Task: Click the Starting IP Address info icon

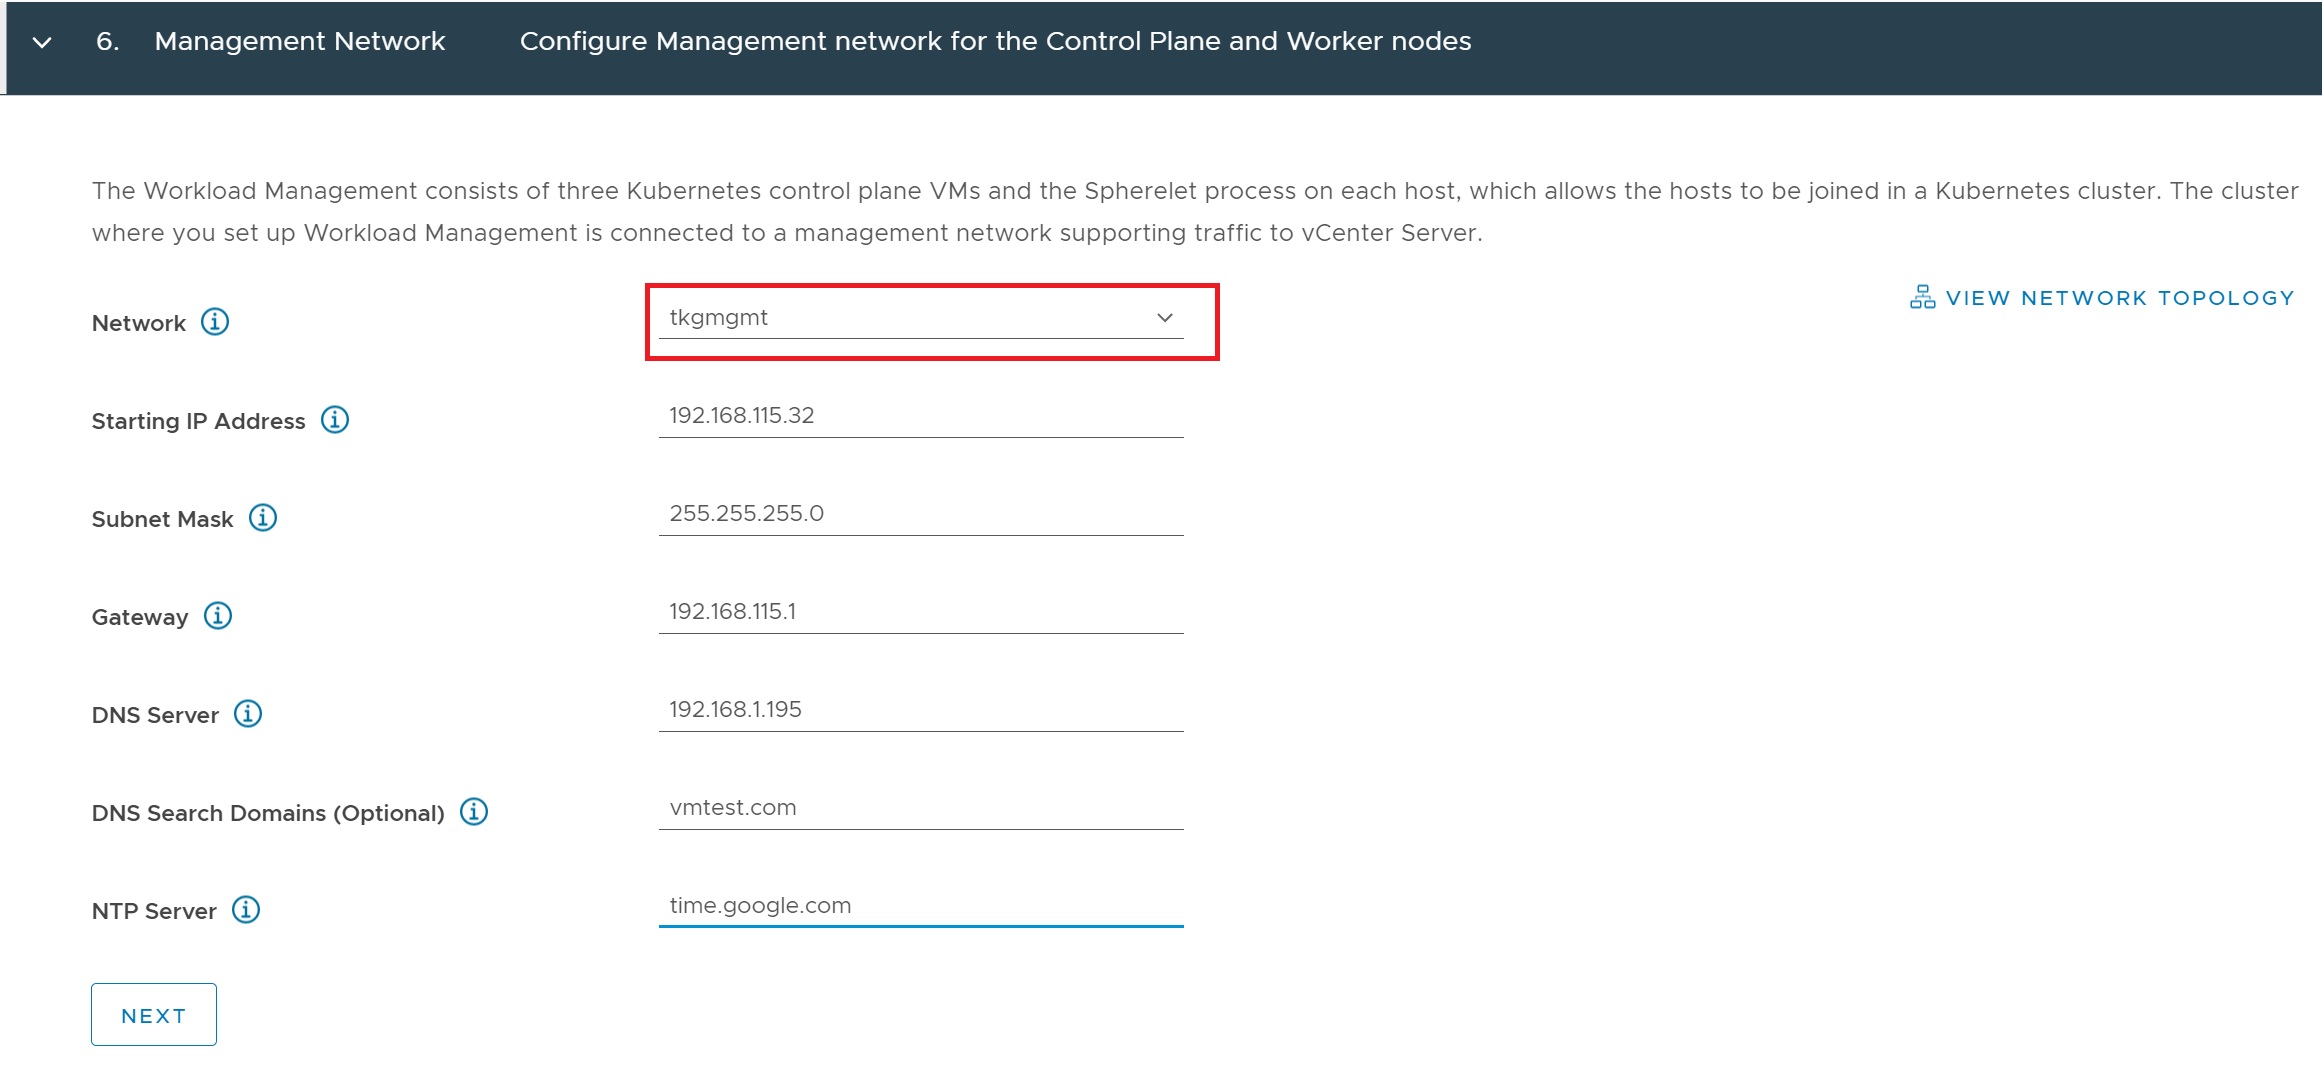Action: coord(335,420)
